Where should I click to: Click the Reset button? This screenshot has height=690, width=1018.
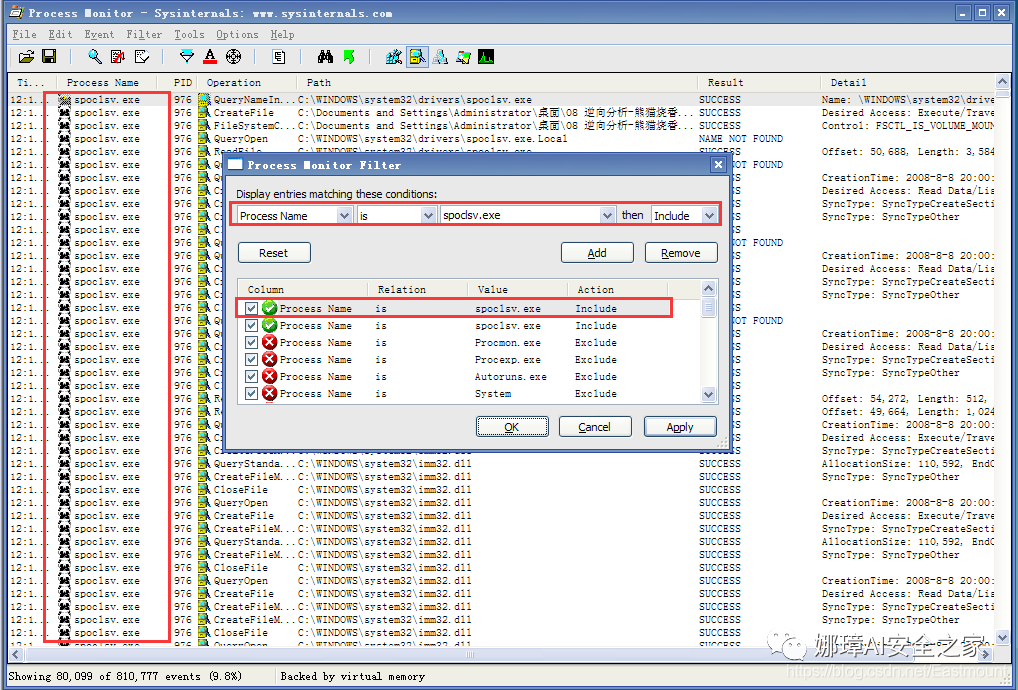click(274, 253)
